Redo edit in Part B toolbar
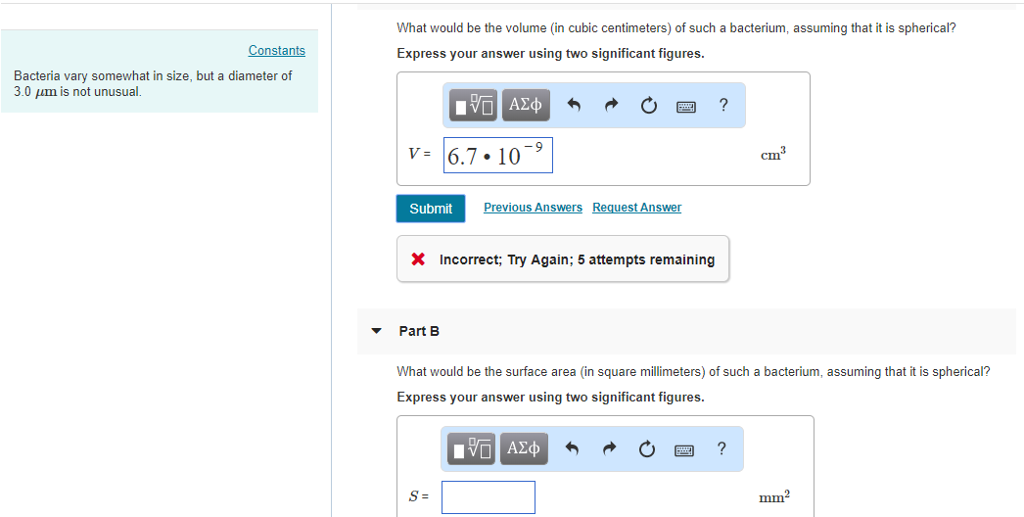Screen dimensions: 1024x517 pos(610,449)
